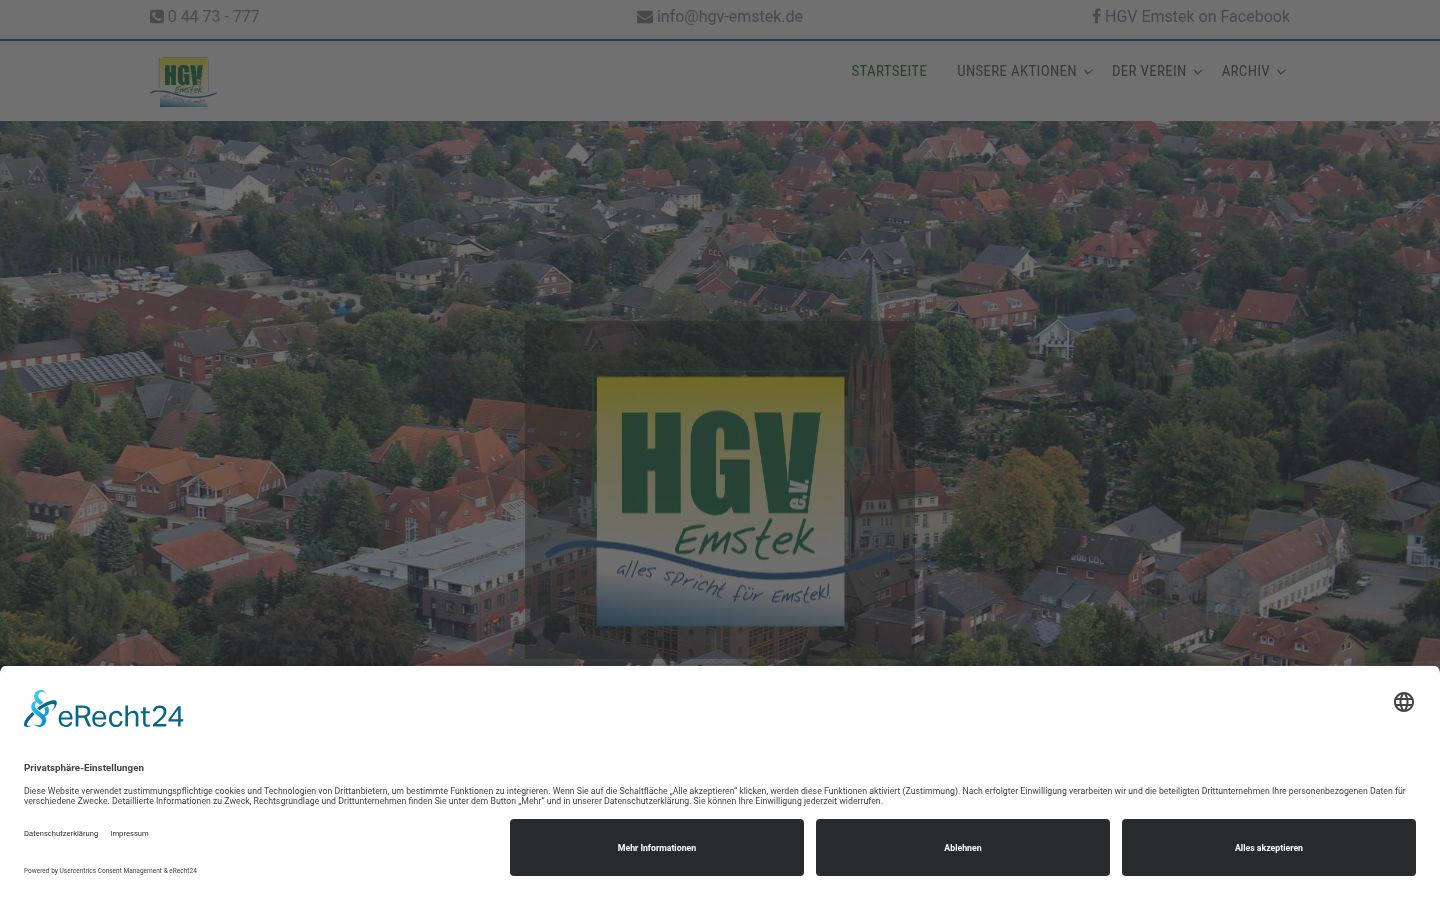The height and width of the screenshot is (900, 1440).
Task: Open the Der Verein menu
Action: point(1149,71)
